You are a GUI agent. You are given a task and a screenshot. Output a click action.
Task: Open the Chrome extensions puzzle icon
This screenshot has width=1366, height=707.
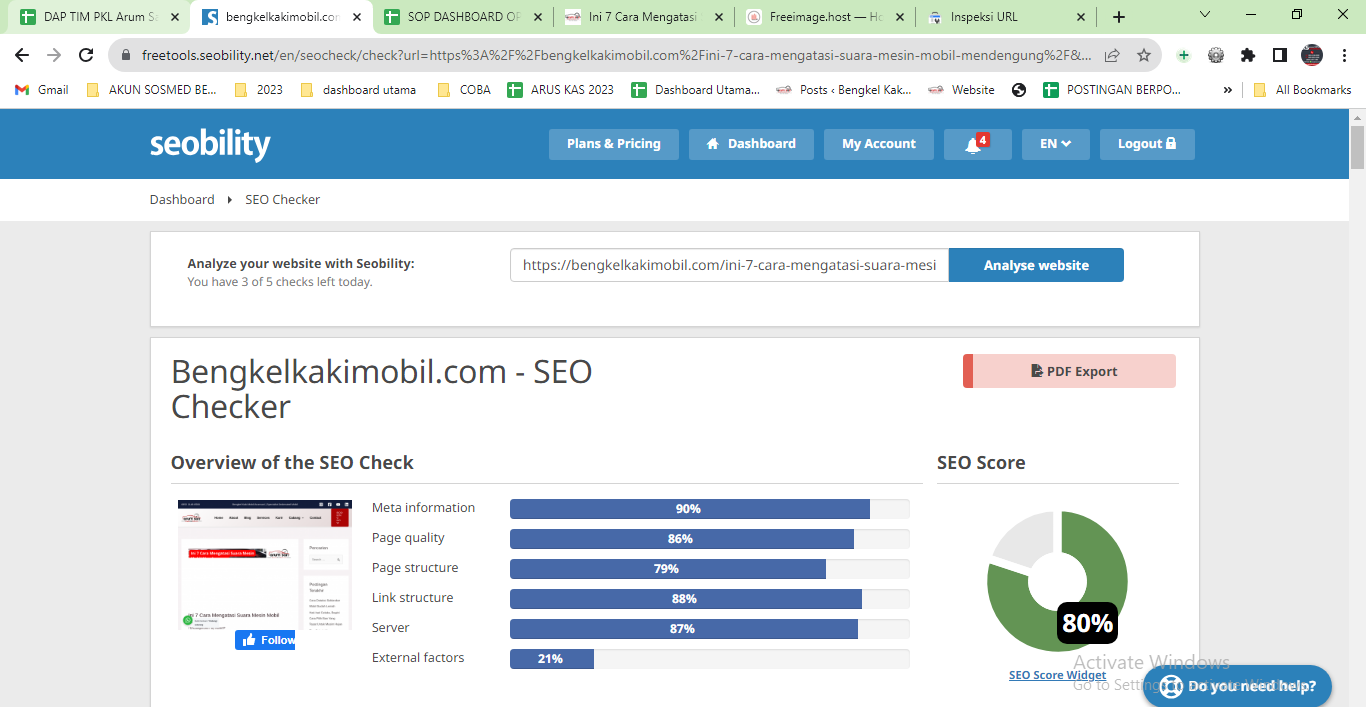1248,55
